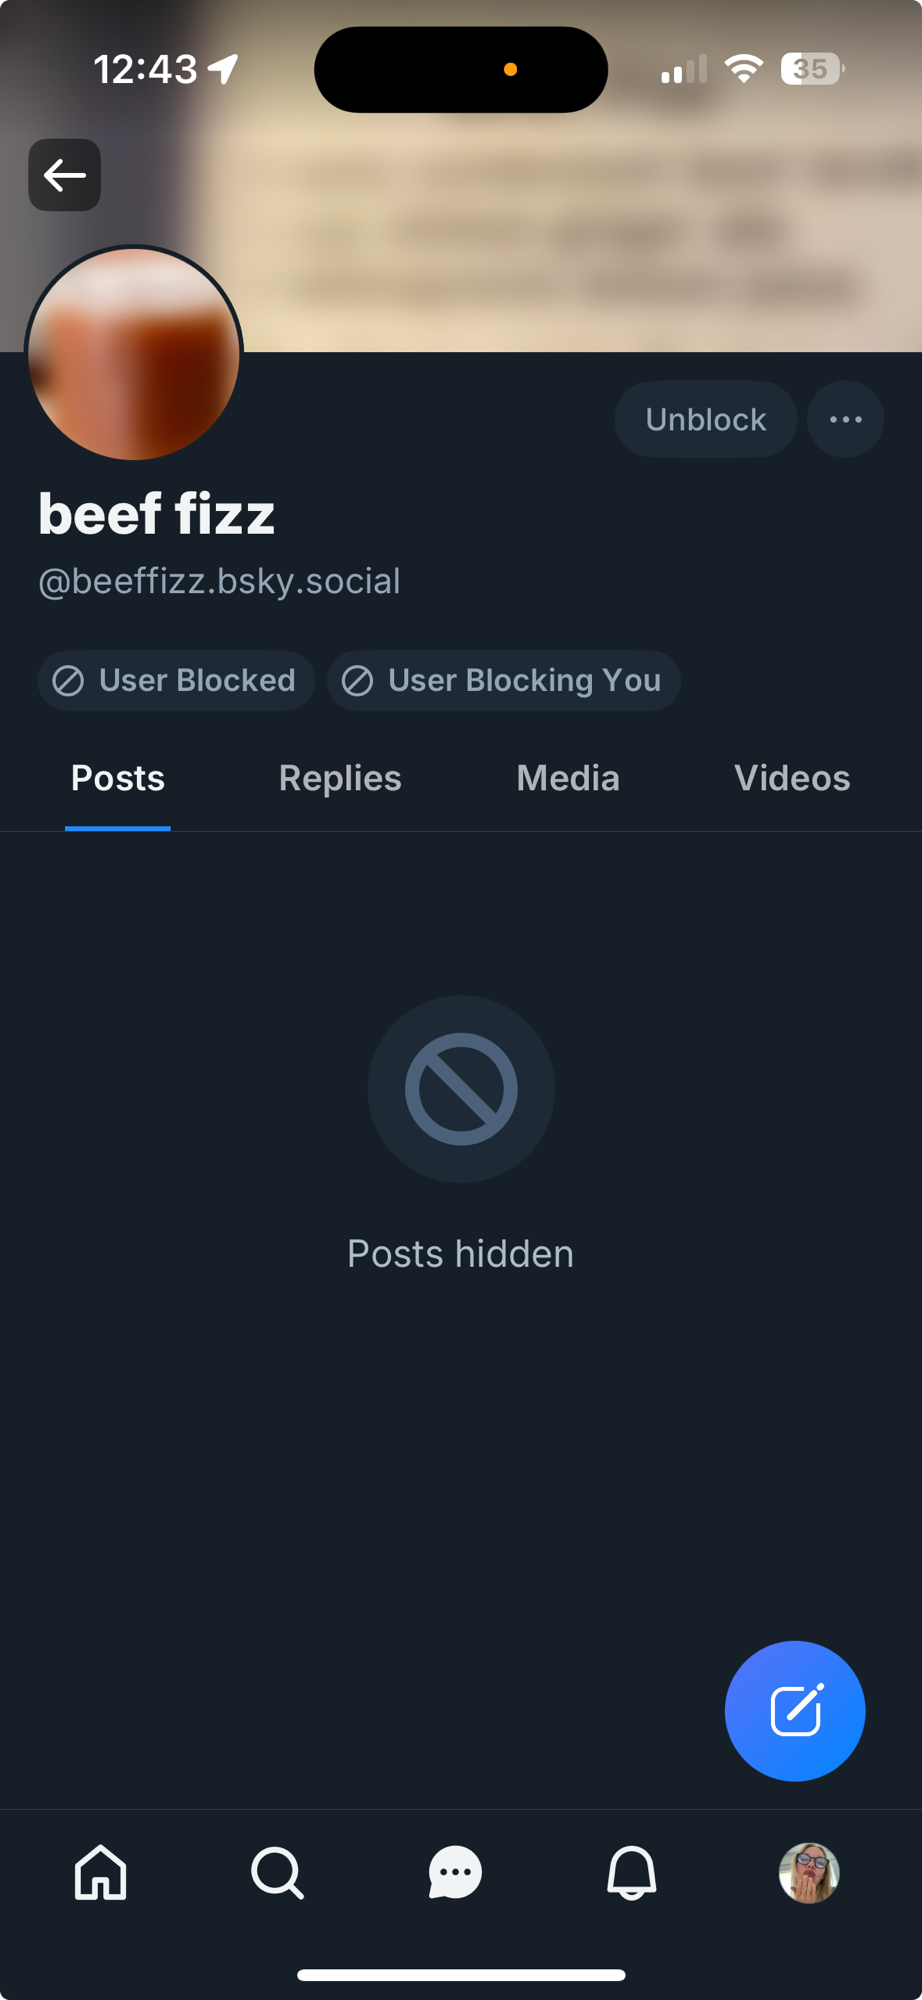Switch to the Videos tab
This screenshot has height=2000, width=922.
click(x=792, y=778)
